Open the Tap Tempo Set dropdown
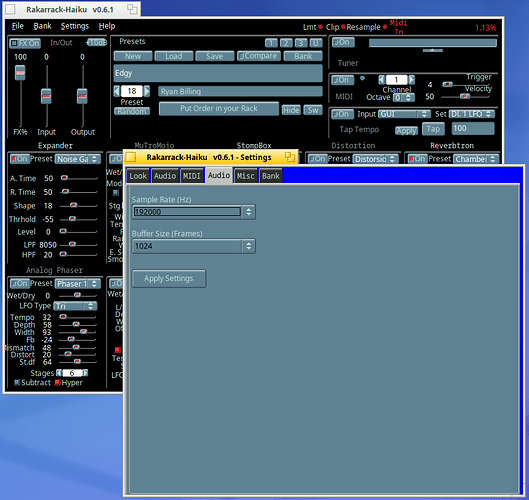 click(x=472, y=114)
